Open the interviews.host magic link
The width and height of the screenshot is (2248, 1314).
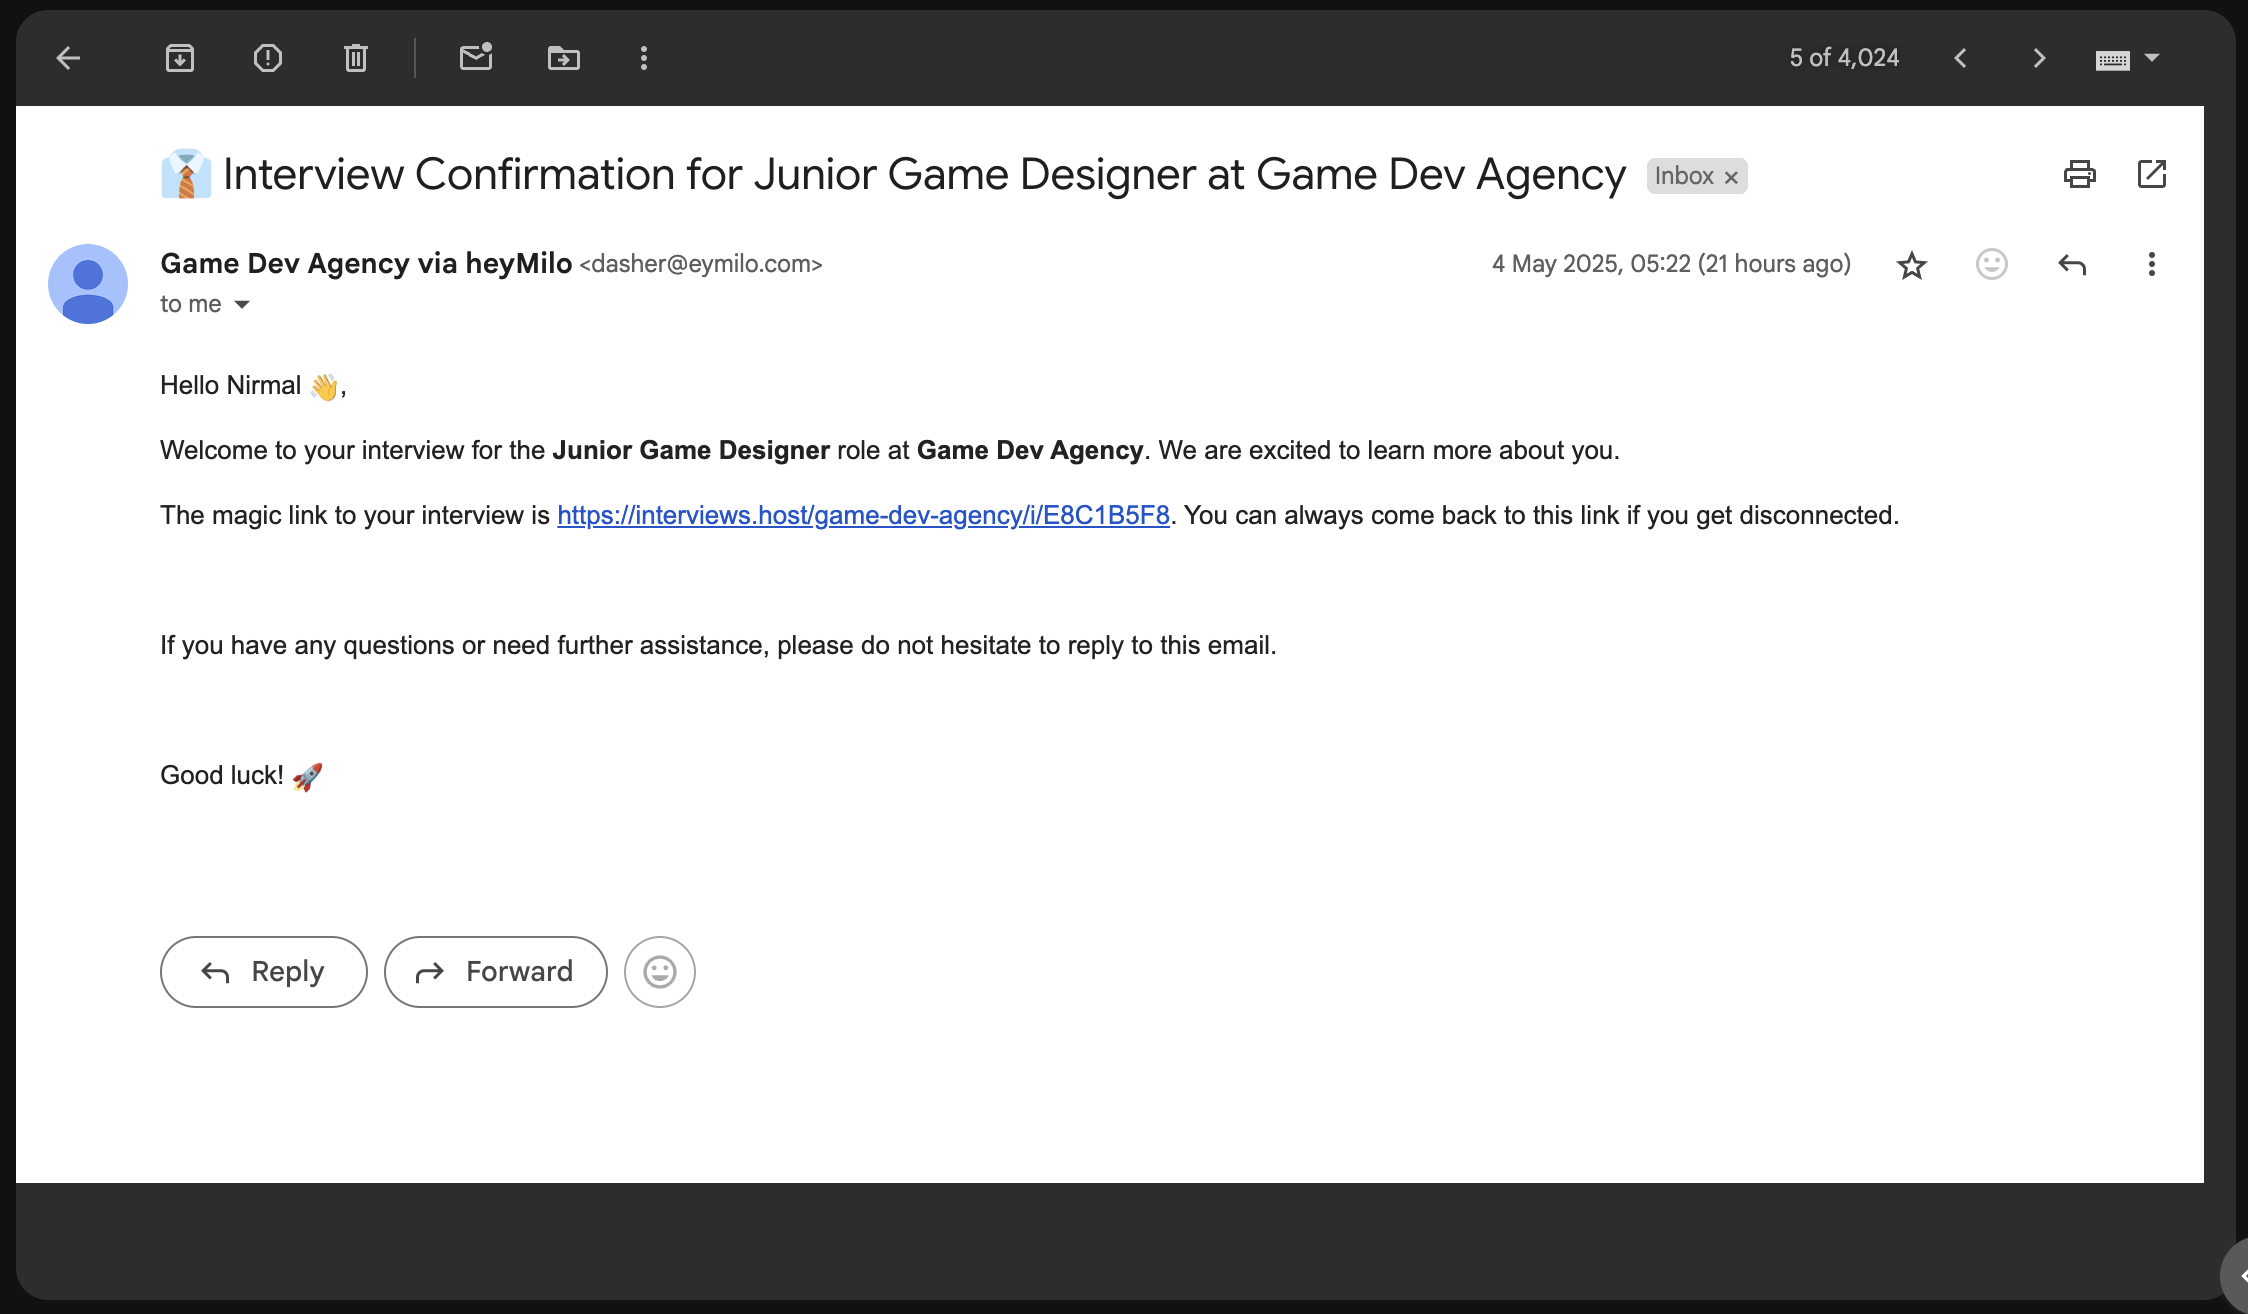863,515
